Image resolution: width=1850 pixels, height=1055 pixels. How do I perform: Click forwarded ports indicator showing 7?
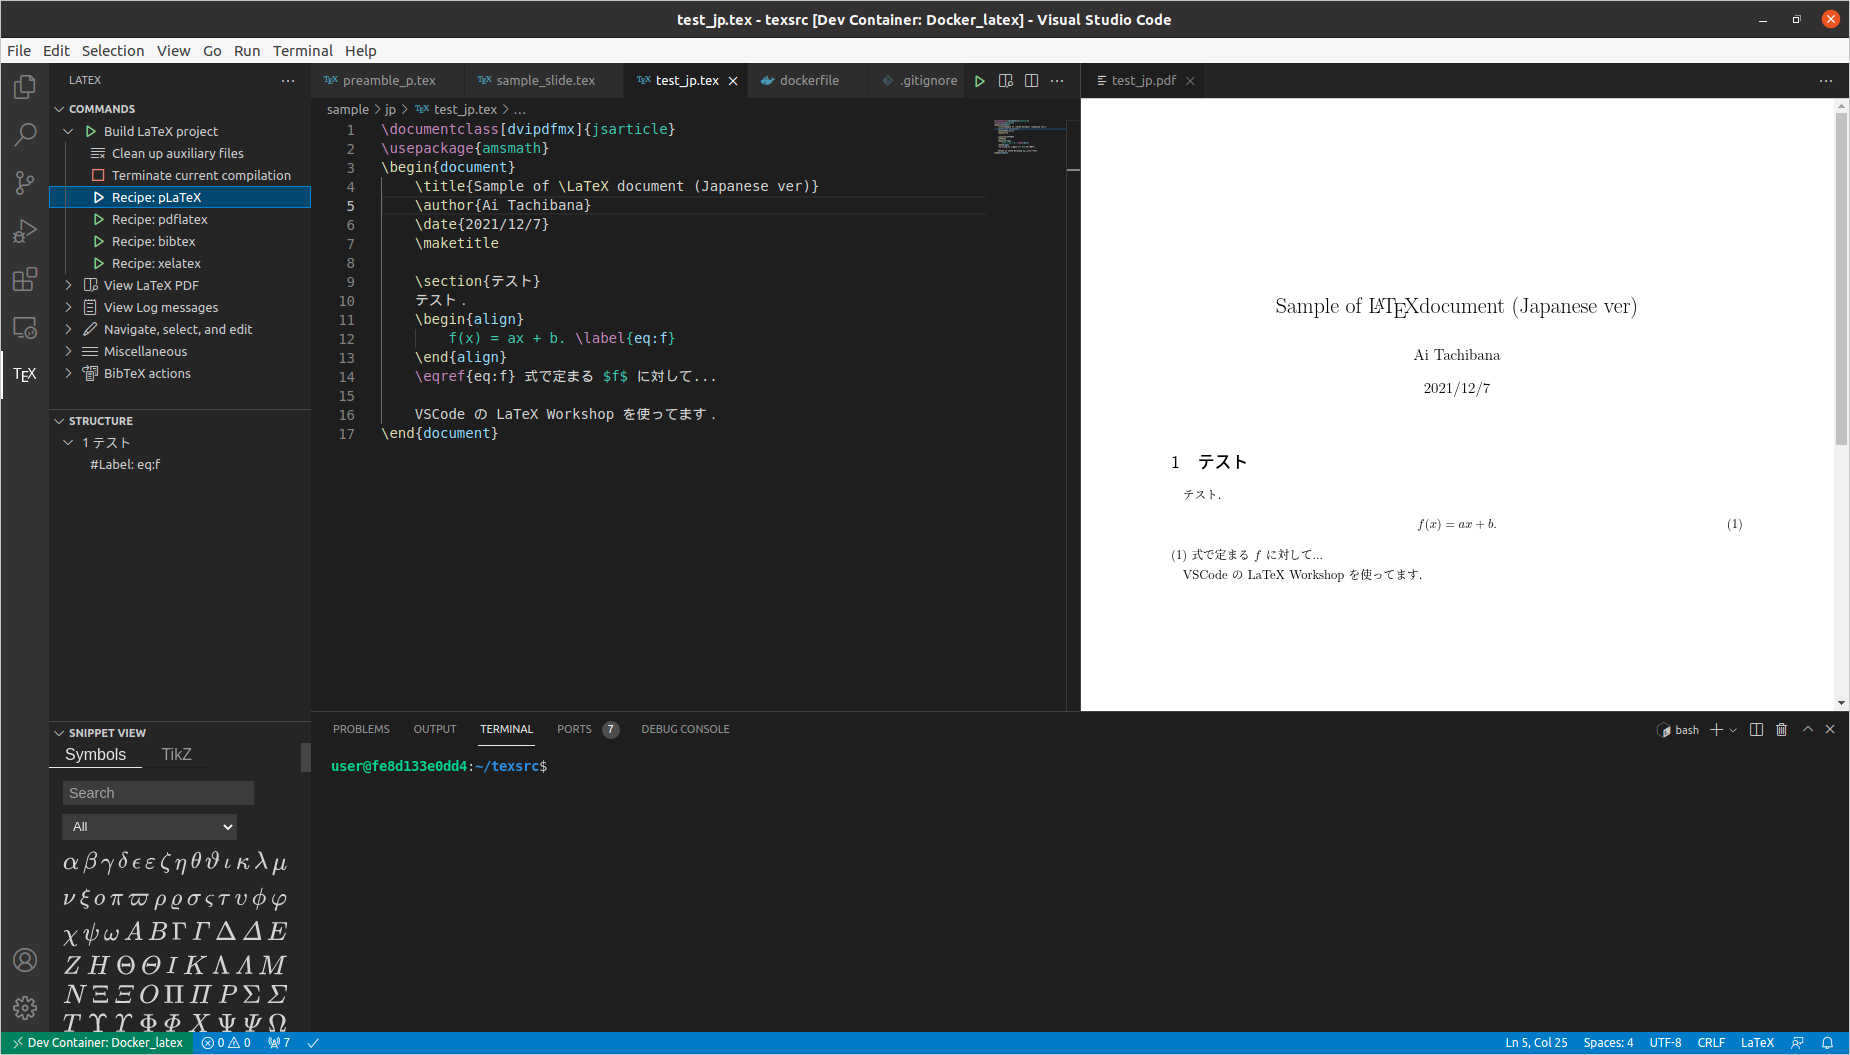point(279,1043)
